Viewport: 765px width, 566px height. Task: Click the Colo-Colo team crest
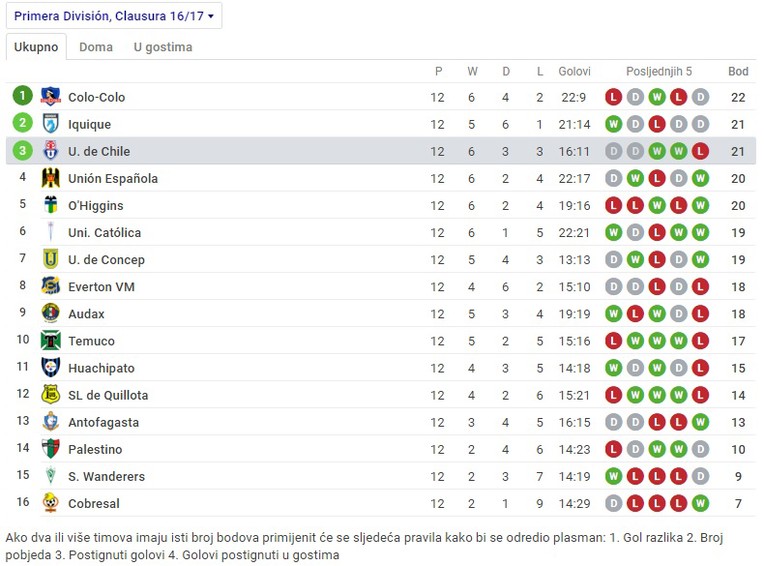(x=51, y=97)
